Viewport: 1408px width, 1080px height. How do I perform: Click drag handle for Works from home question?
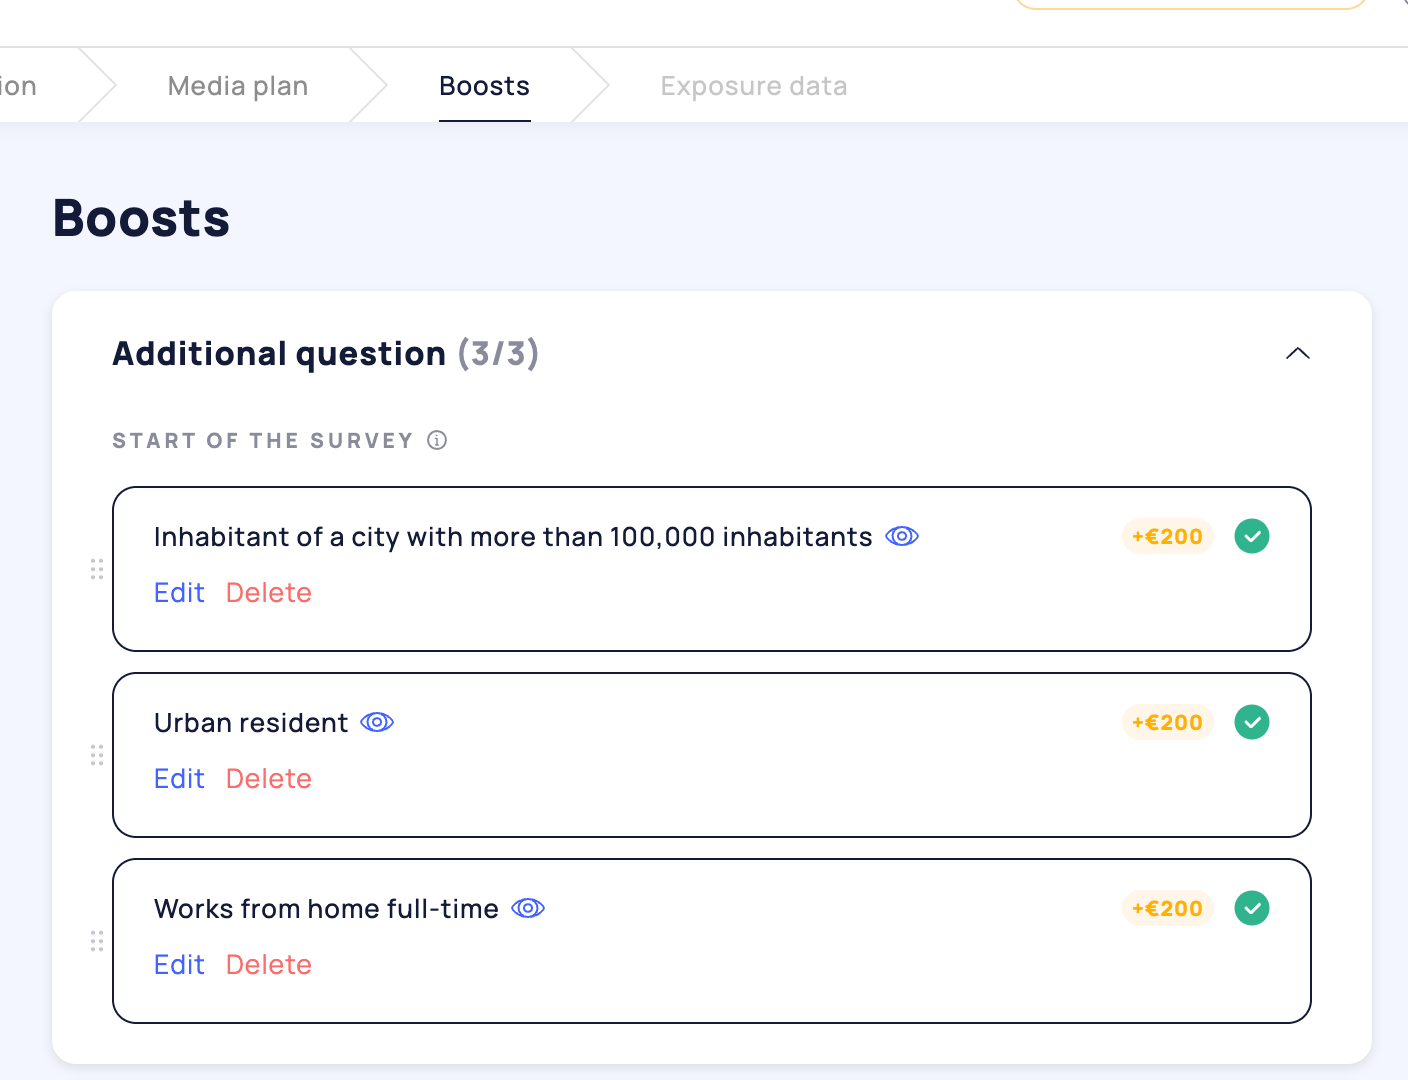click(97, 941)
